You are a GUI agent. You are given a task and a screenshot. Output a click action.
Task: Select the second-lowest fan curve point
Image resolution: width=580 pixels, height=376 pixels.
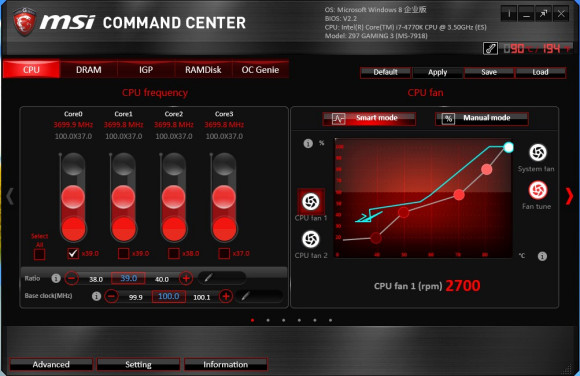(404, 212)
